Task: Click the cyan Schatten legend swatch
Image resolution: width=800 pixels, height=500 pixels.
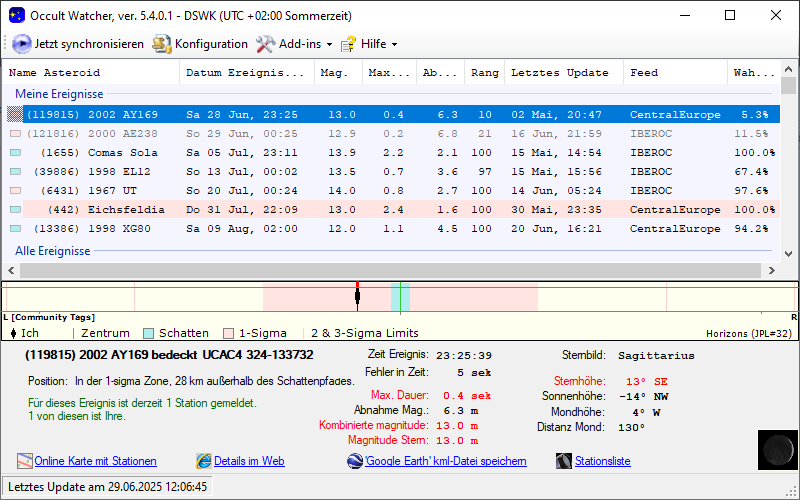Action: (x=148, y=333)
